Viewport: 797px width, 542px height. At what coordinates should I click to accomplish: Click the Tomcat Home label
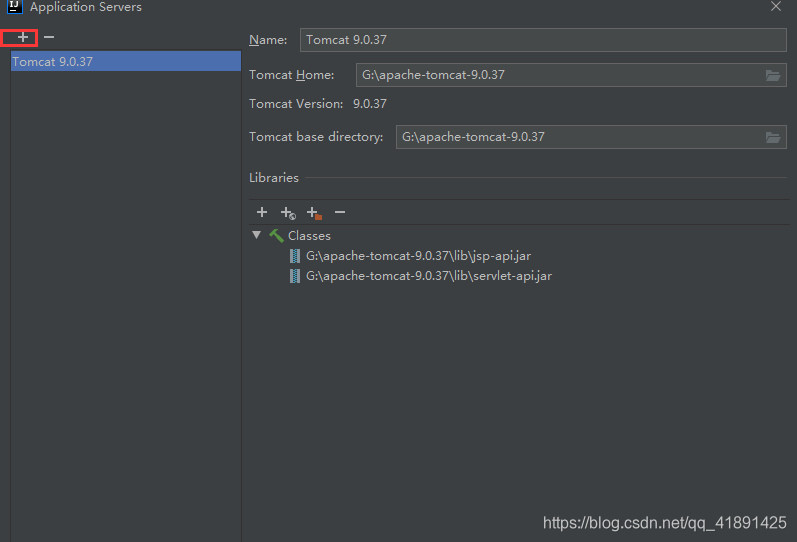pyautogui.click(x=292, y=75)
